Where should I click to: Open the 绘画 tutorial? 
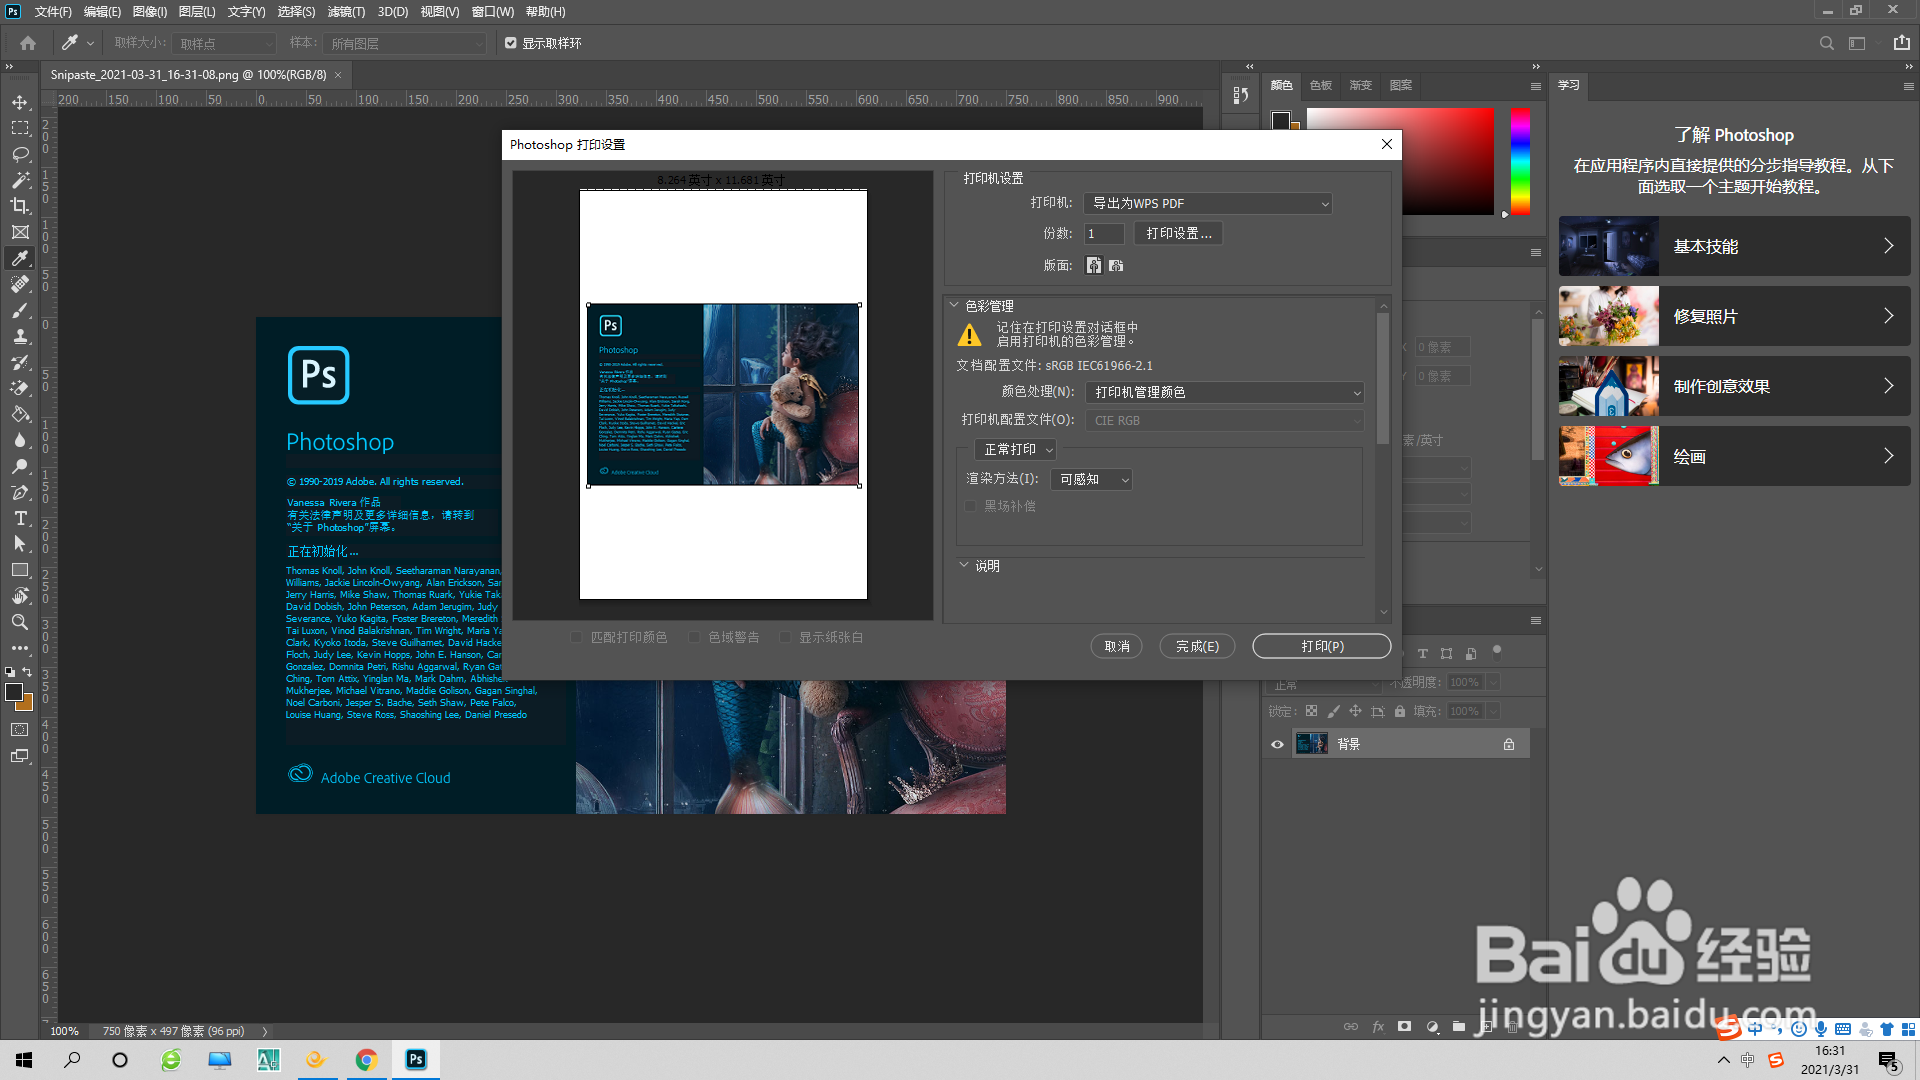1734,456
